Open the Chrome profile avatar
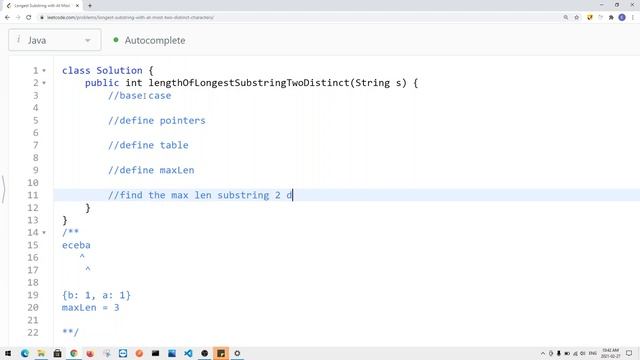The width and height of the screenshot is (640, 360). [x=622, y=18]
